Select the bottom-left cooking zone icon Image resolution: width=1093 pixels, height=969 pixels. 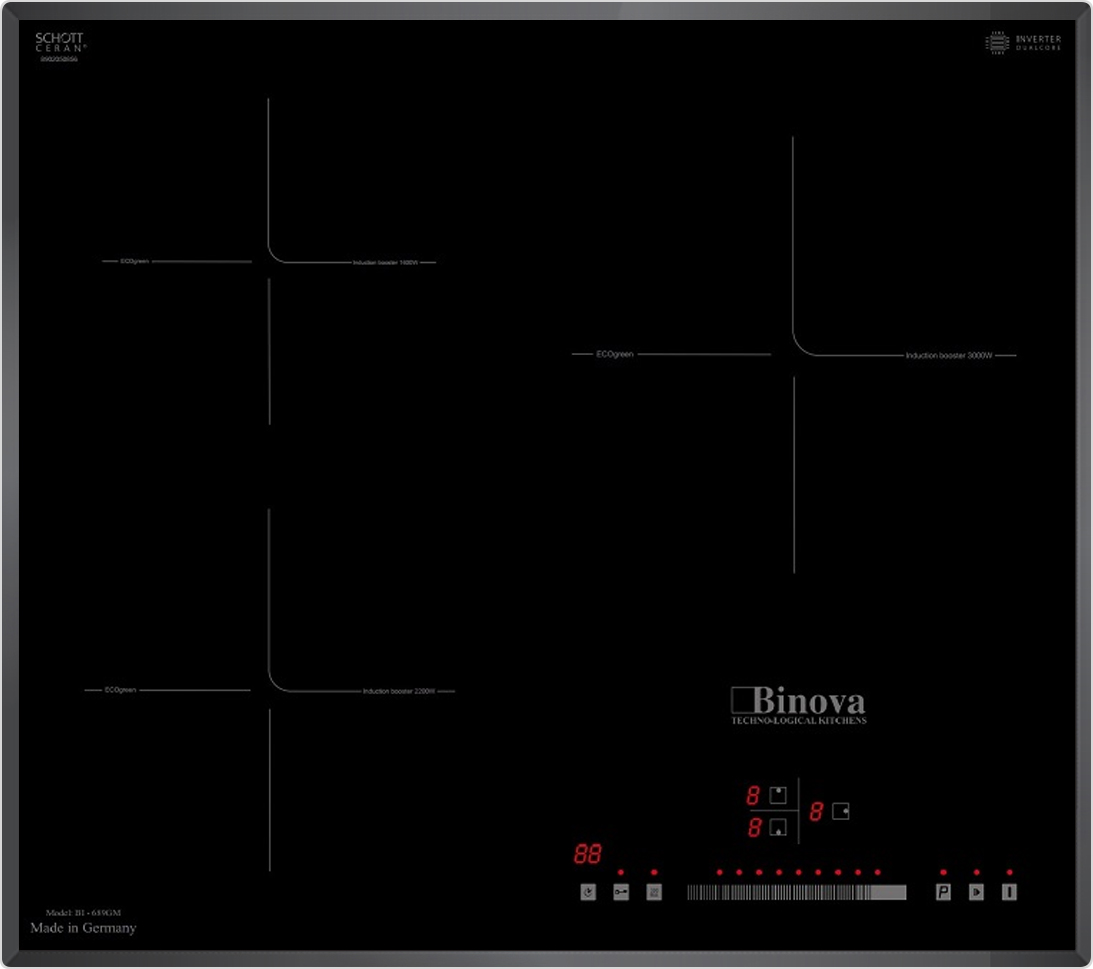(778, 828)
